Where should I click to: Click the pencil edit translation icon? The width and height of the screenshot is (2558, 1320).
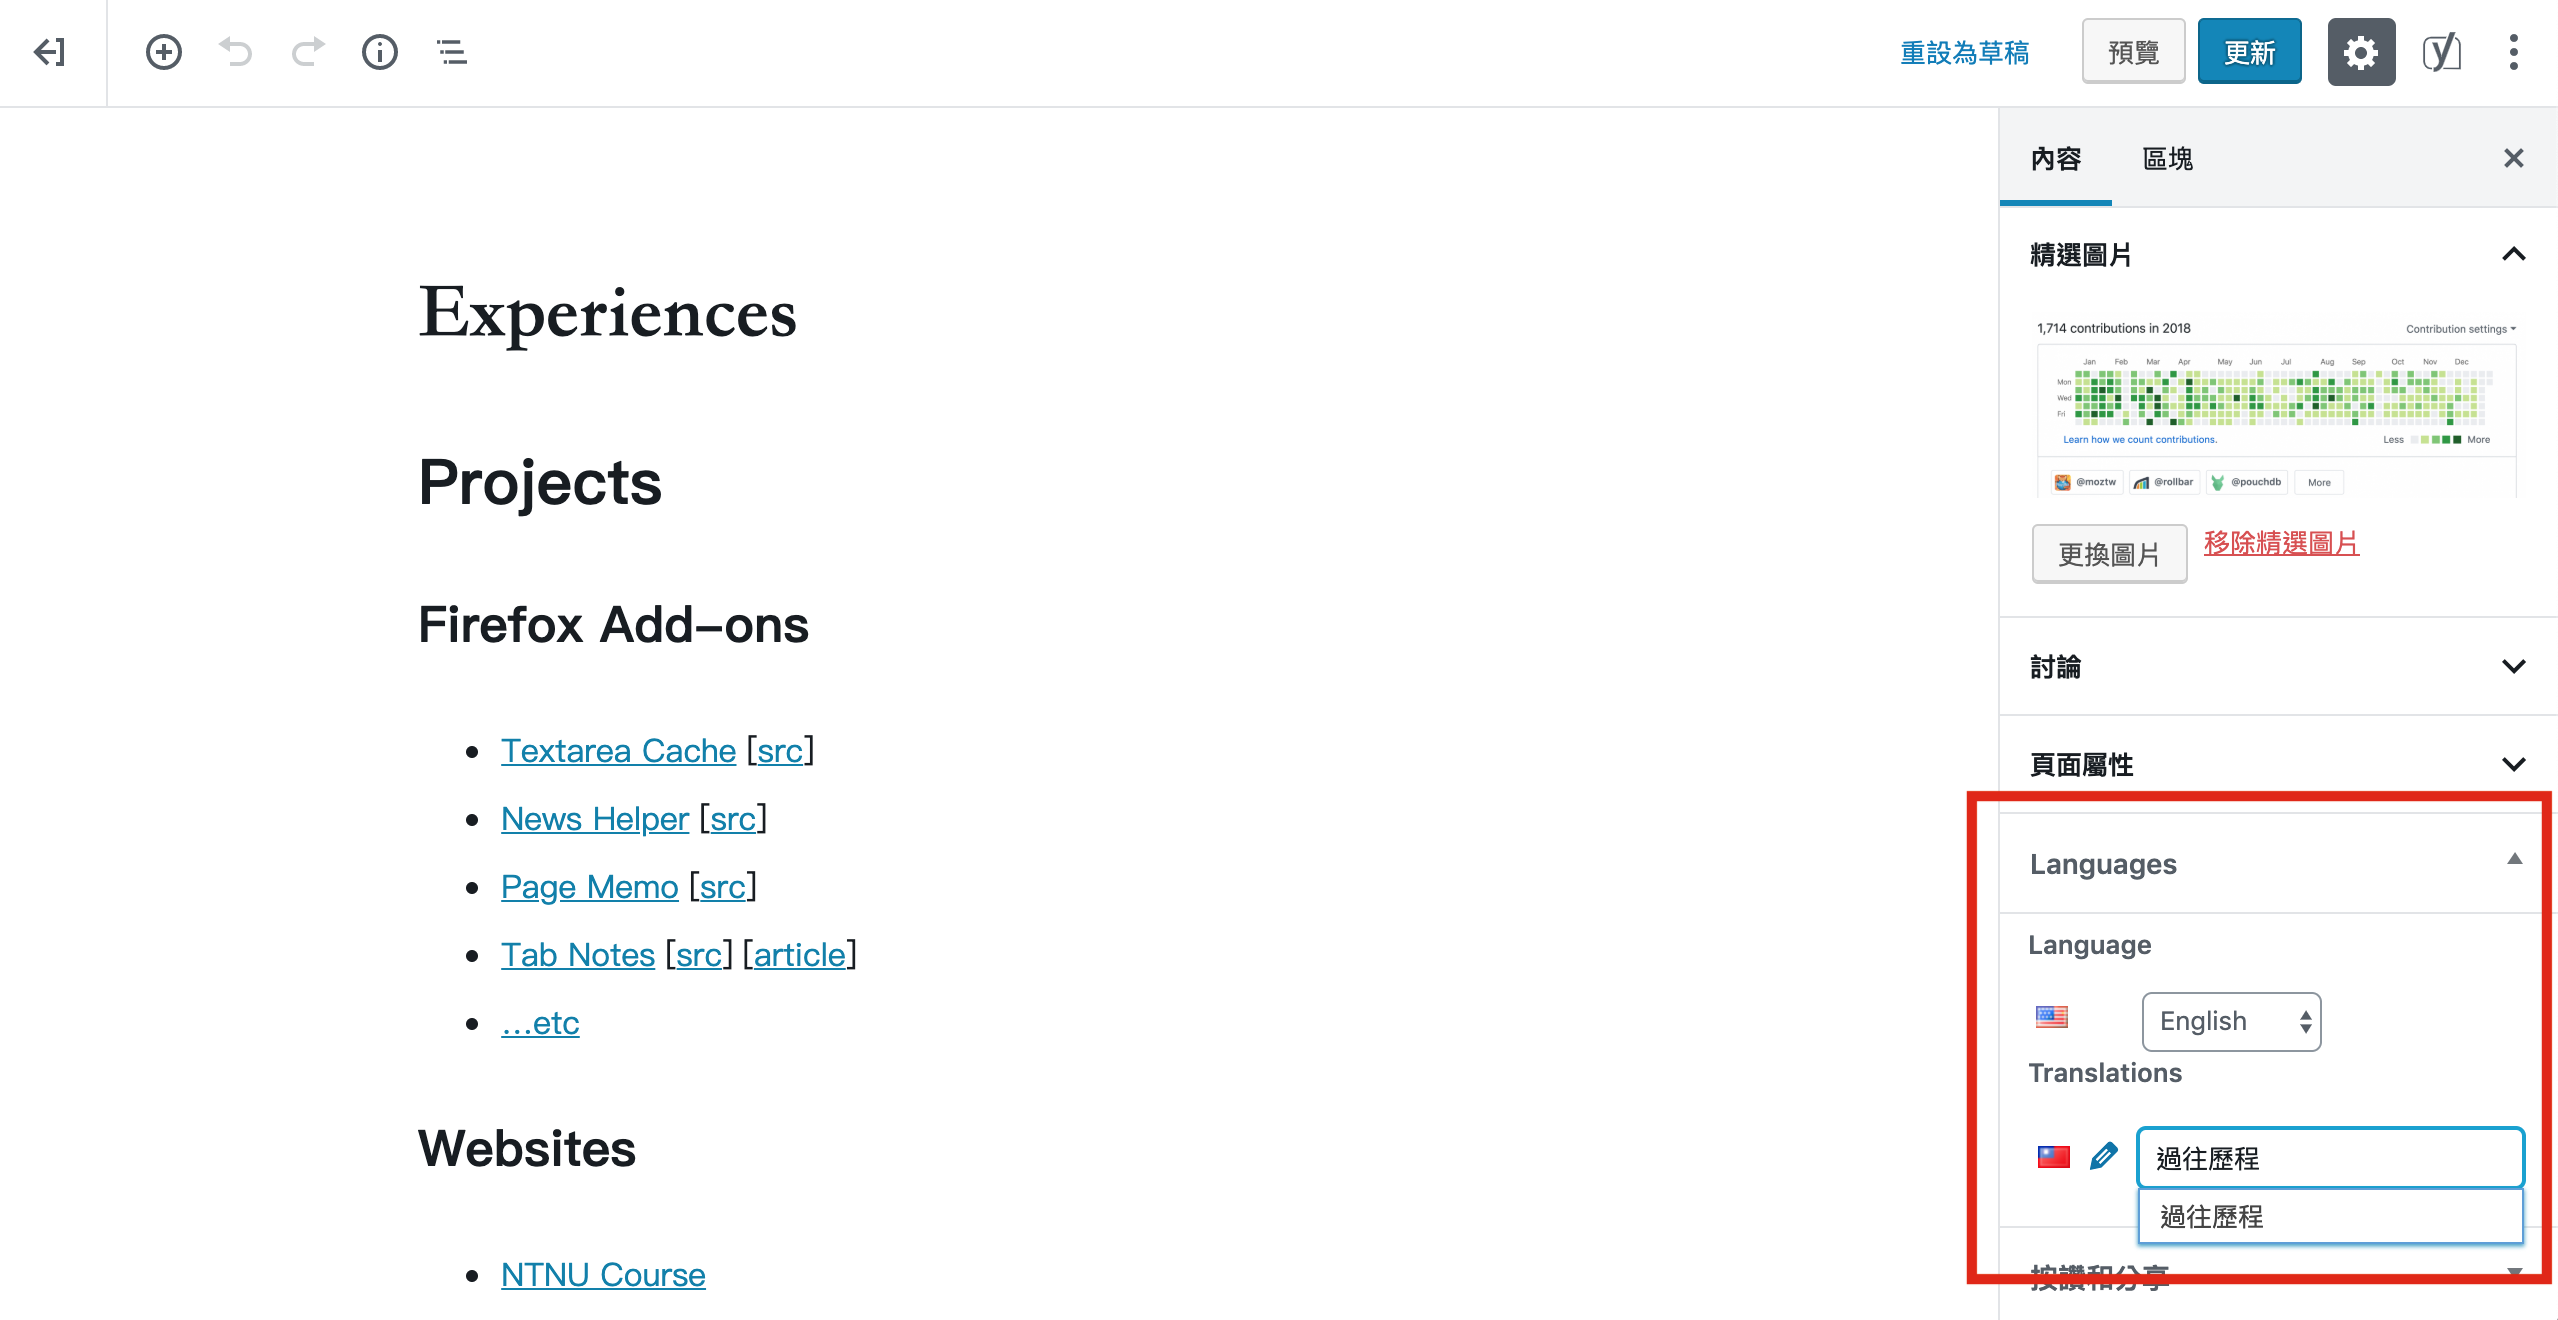[2104, 1157]
